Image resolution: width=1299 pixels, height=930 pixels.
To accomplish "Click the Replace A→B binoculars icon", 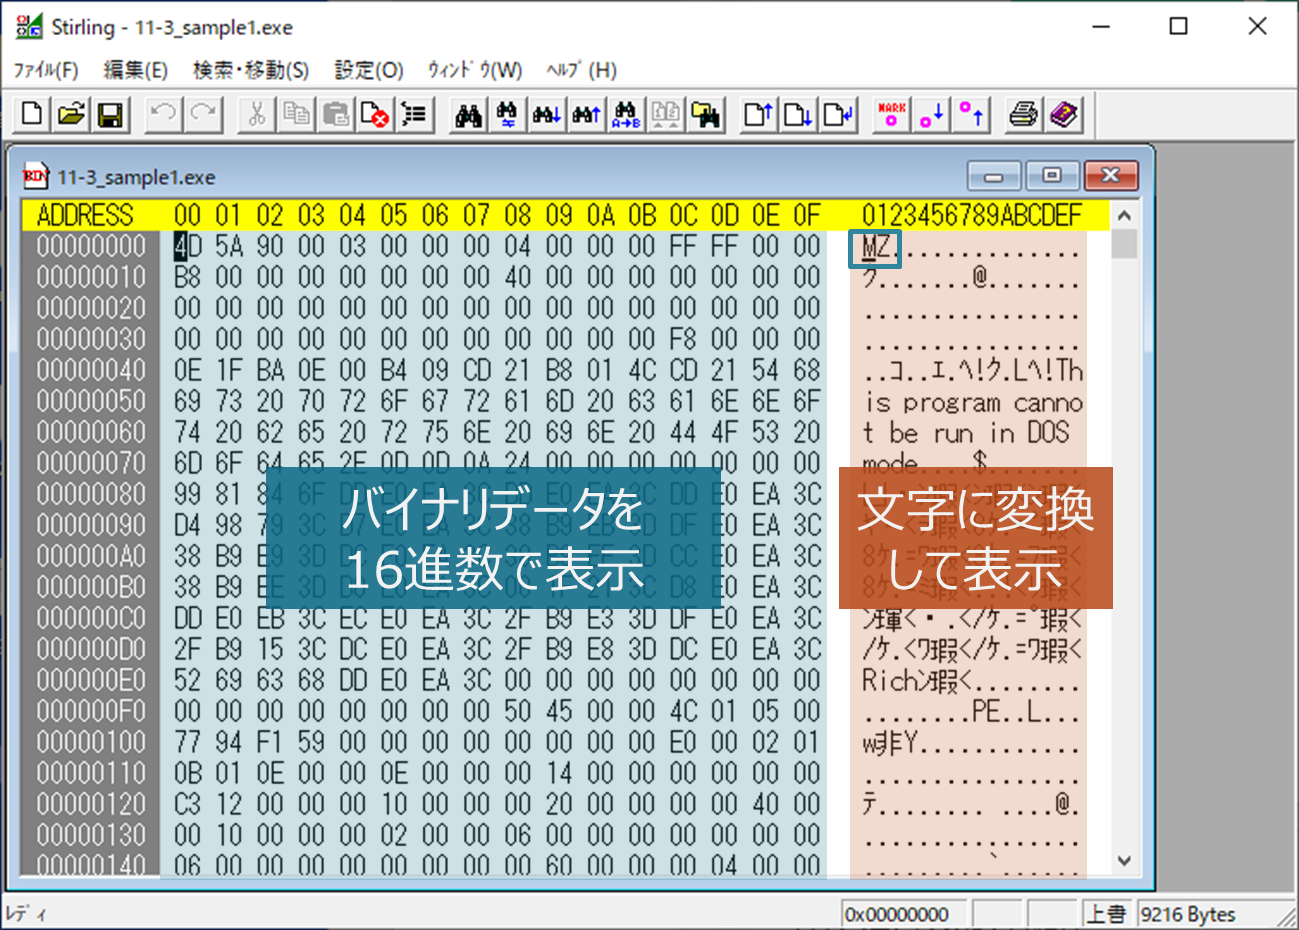I will coord(626,115).
